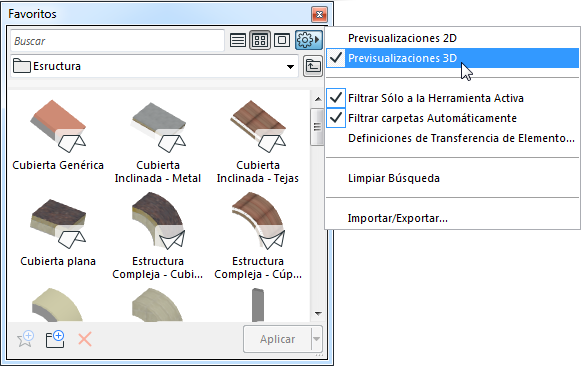Open the gear settings menu button

tap(309, 40)
